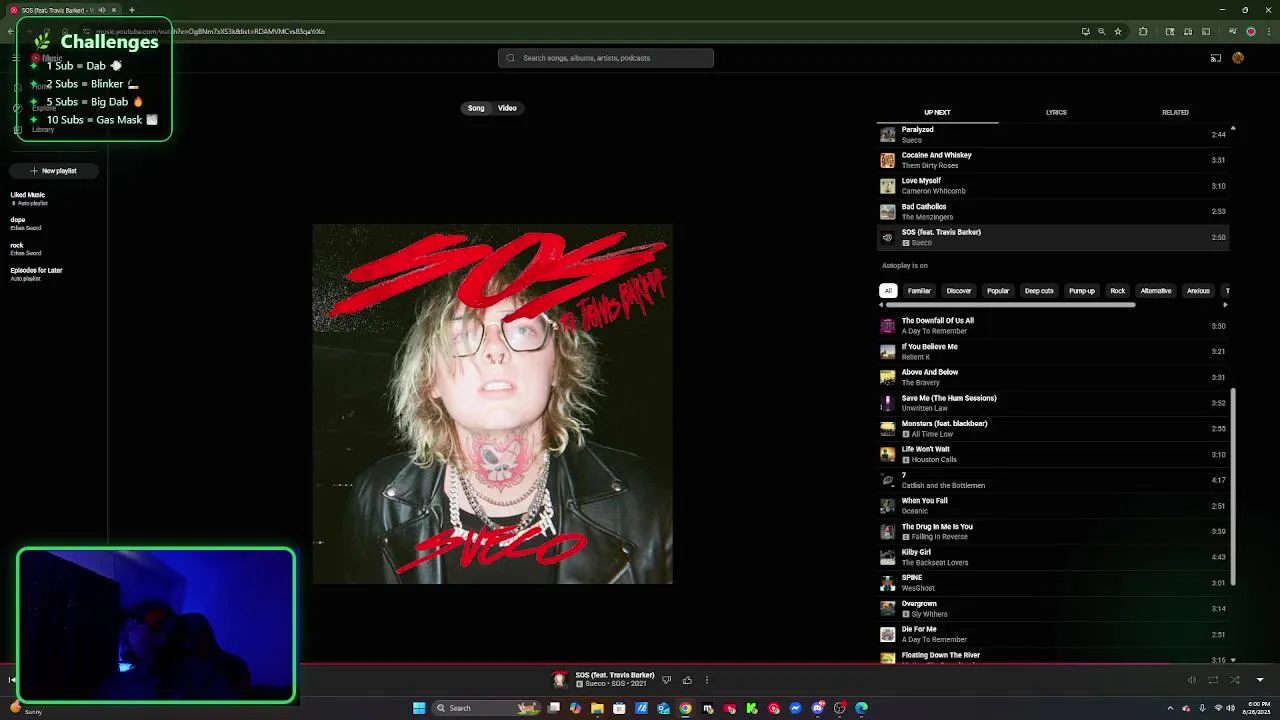Switch to Video mode

pos(507,108)
